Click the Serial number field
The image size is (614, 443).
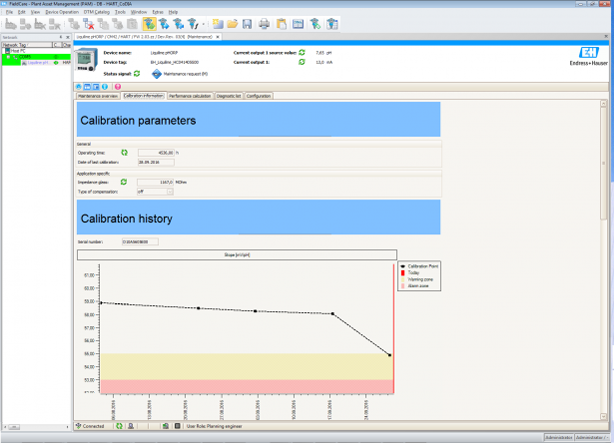coord(140,242)
